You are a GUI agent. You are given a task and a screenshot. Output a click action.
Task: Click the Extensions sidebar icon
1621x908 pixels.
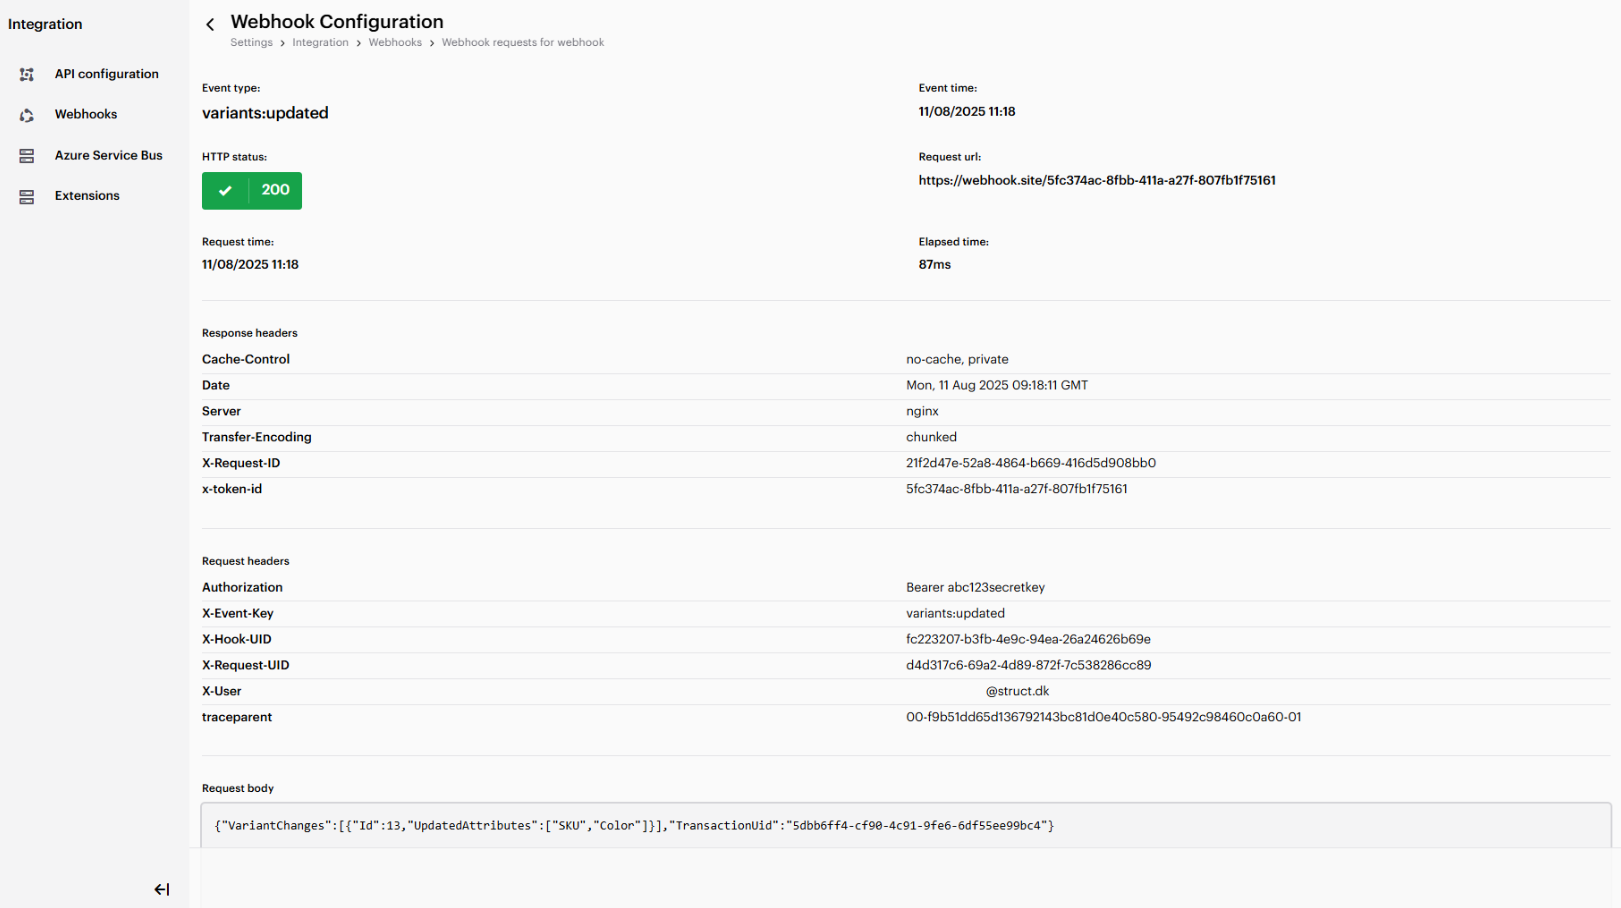point(27,197)
